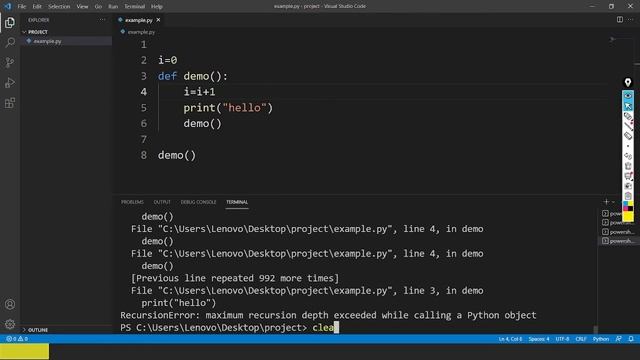This screenshot has height=360, width=640.
Task: Open the File menu
Action: coord(22,7)
